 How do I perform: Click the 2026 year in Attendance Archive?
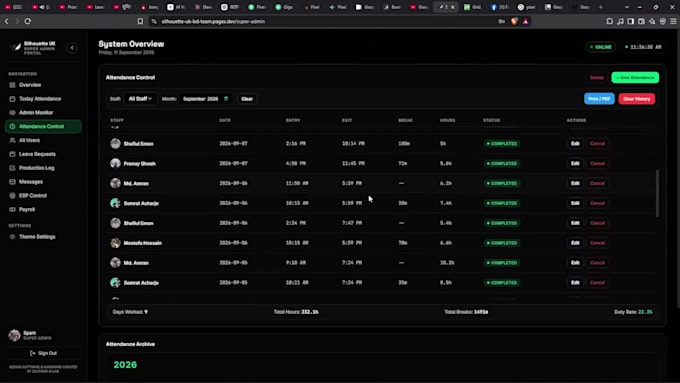coord(125,365)
